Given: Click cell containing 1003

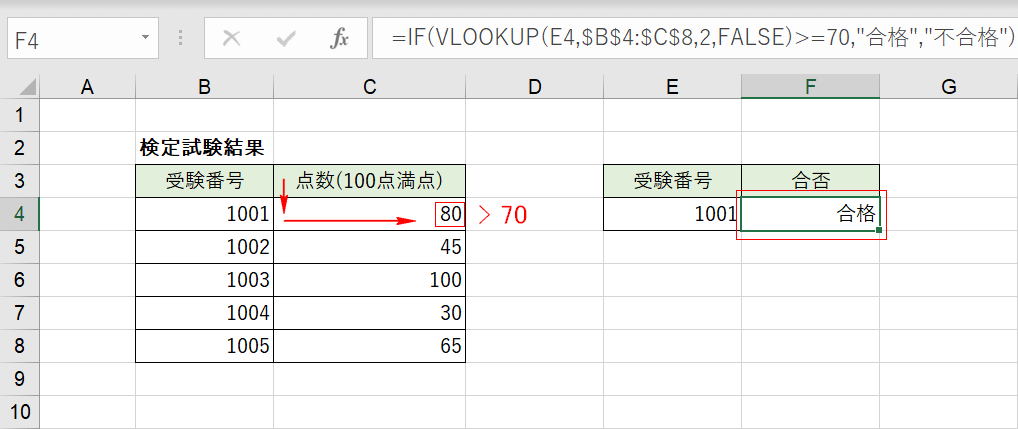Looking at the screenshot, I should pos(205,280).
